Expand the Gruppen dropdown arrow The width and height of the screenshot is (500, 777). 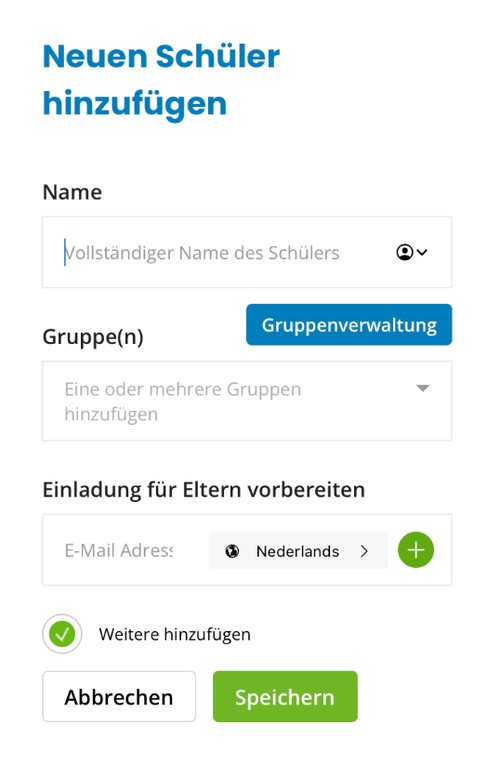click(x=423, y=388)
